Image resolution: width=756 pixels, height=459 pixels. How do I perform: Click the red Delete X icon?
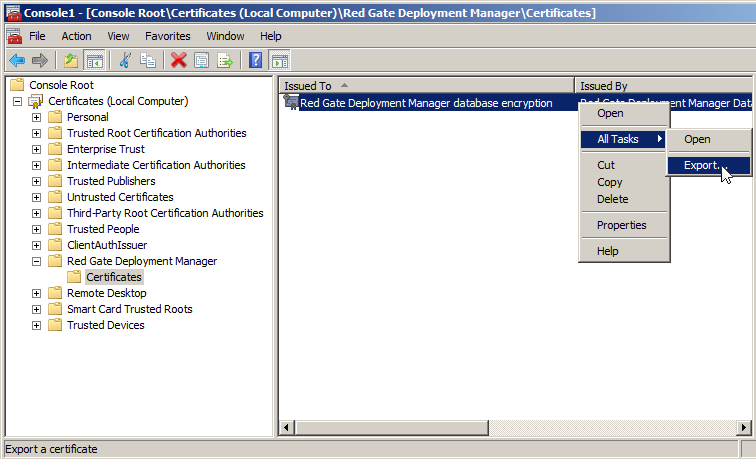click(x=179, y=60)
